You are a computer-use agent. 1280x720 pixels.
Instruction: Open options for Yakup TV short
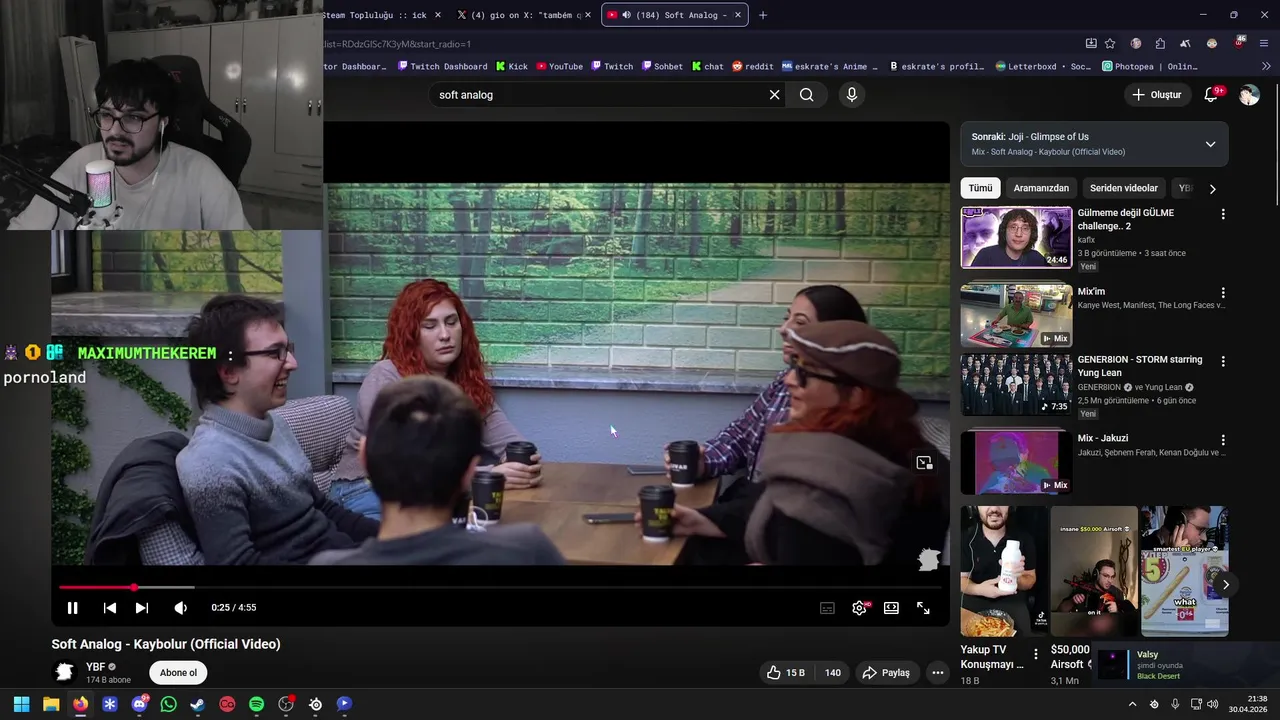pos(1036,655)
